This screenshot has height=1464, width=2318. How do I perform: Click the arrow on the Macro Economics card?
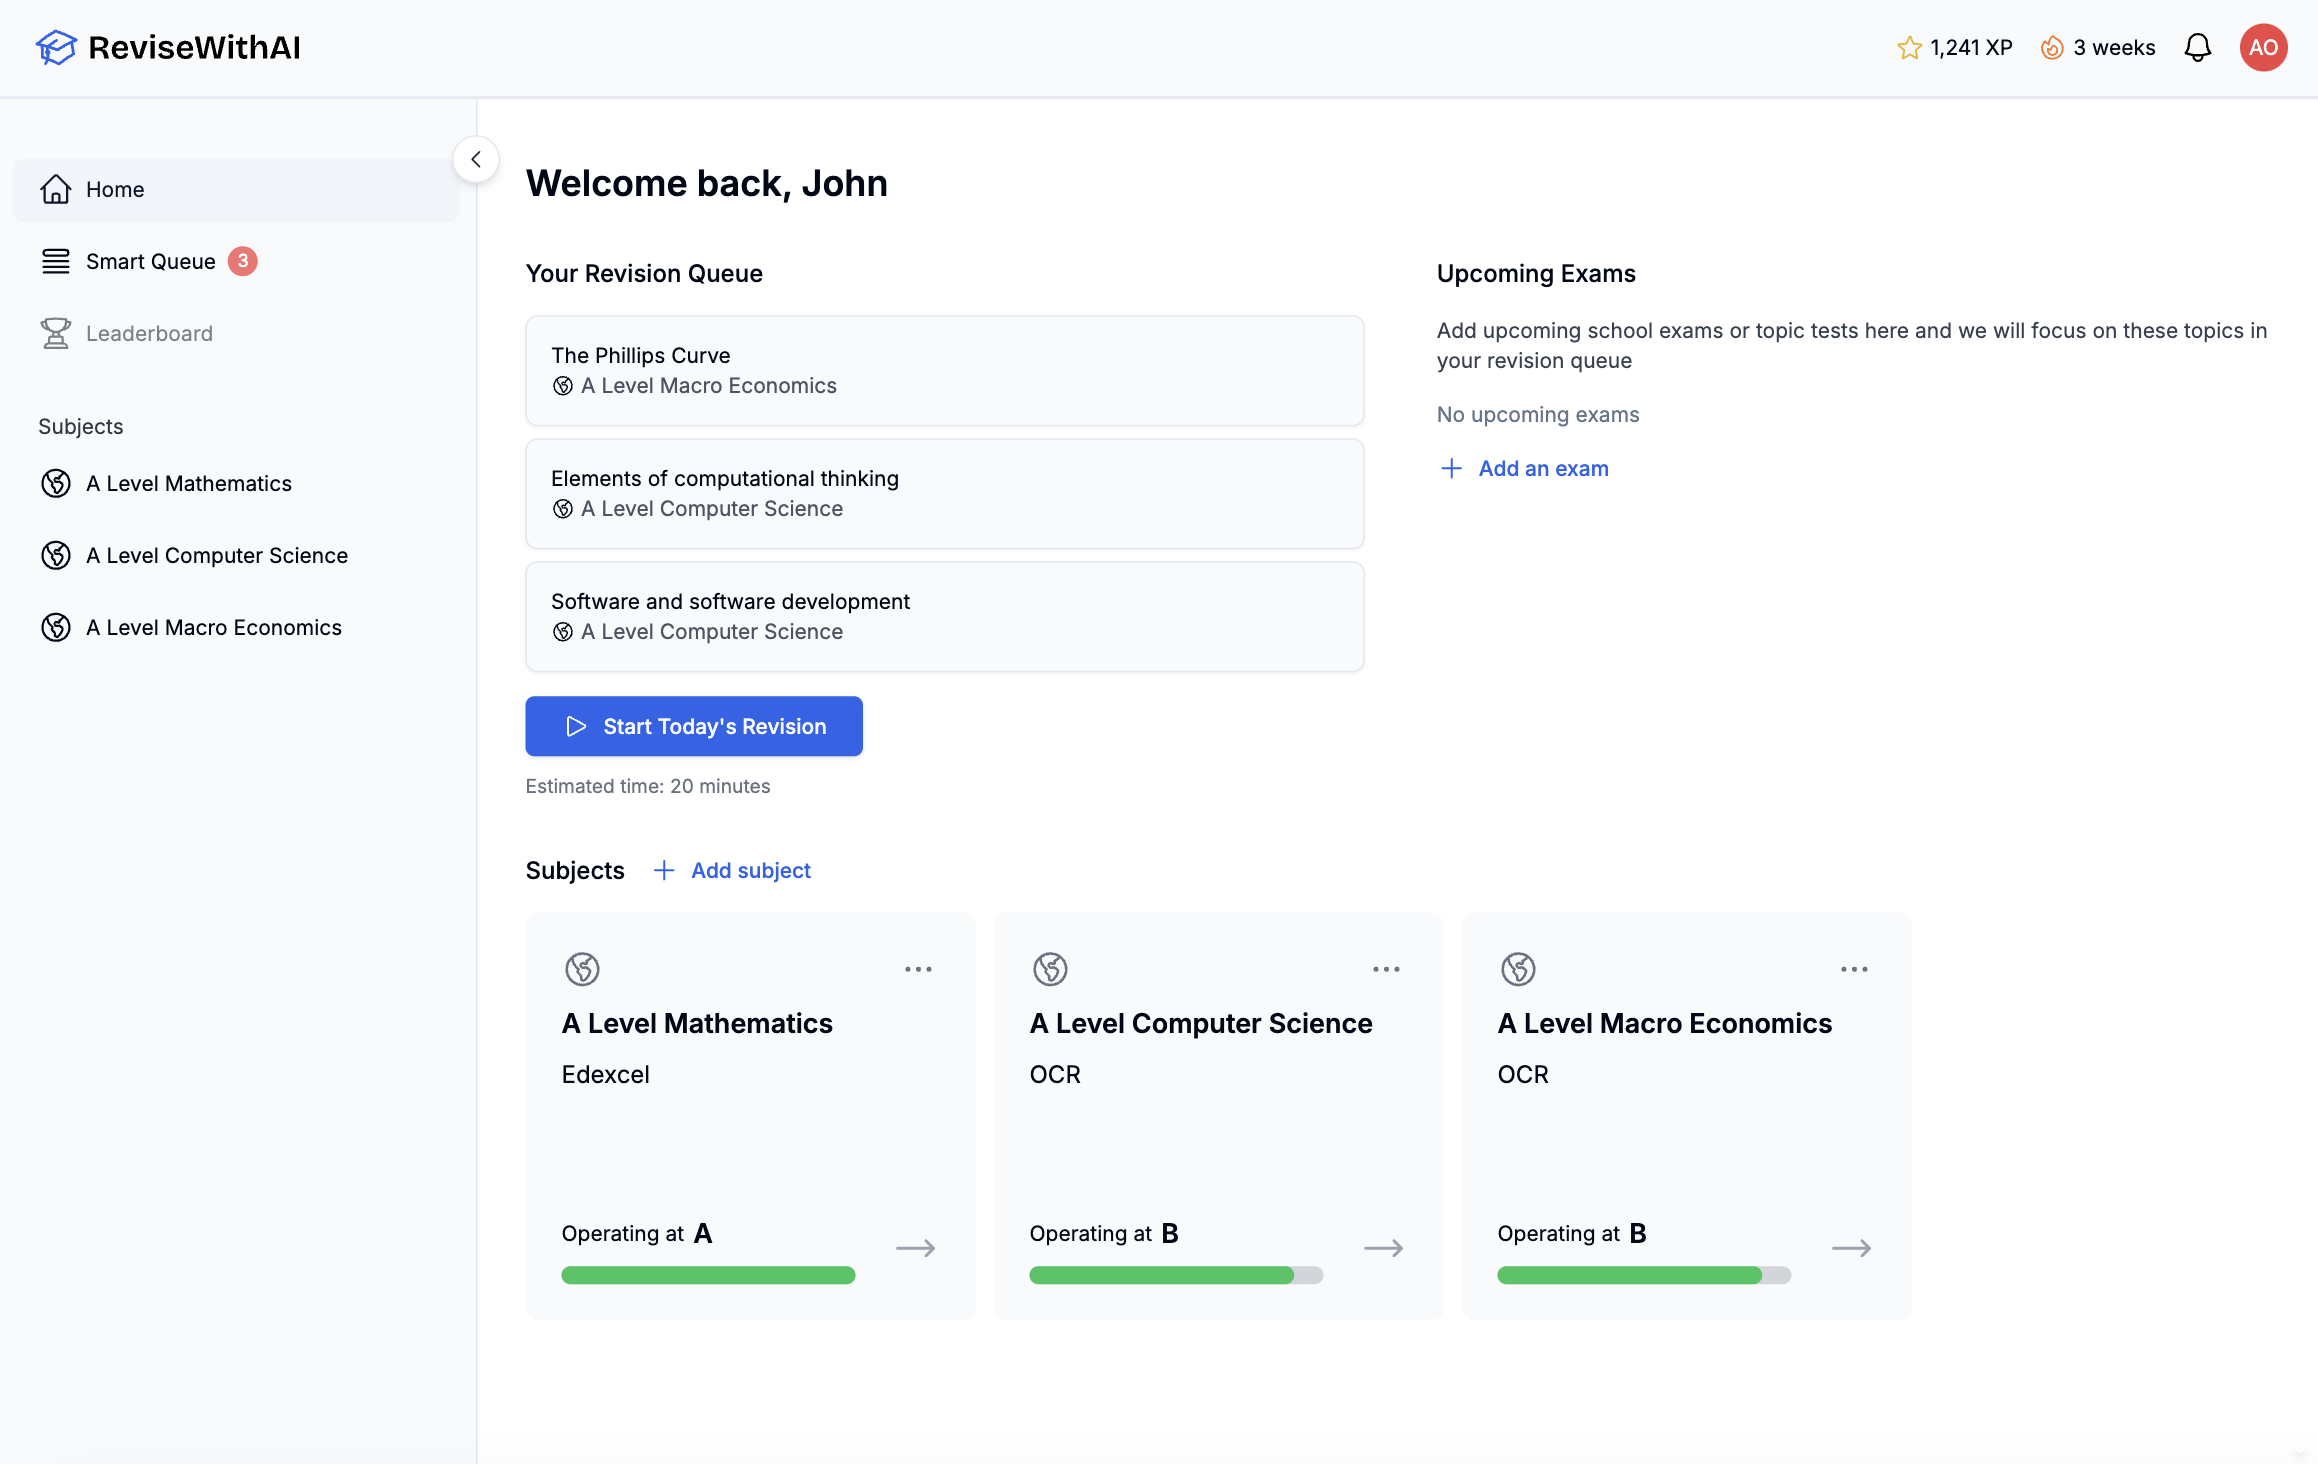coord(1851,1248)
